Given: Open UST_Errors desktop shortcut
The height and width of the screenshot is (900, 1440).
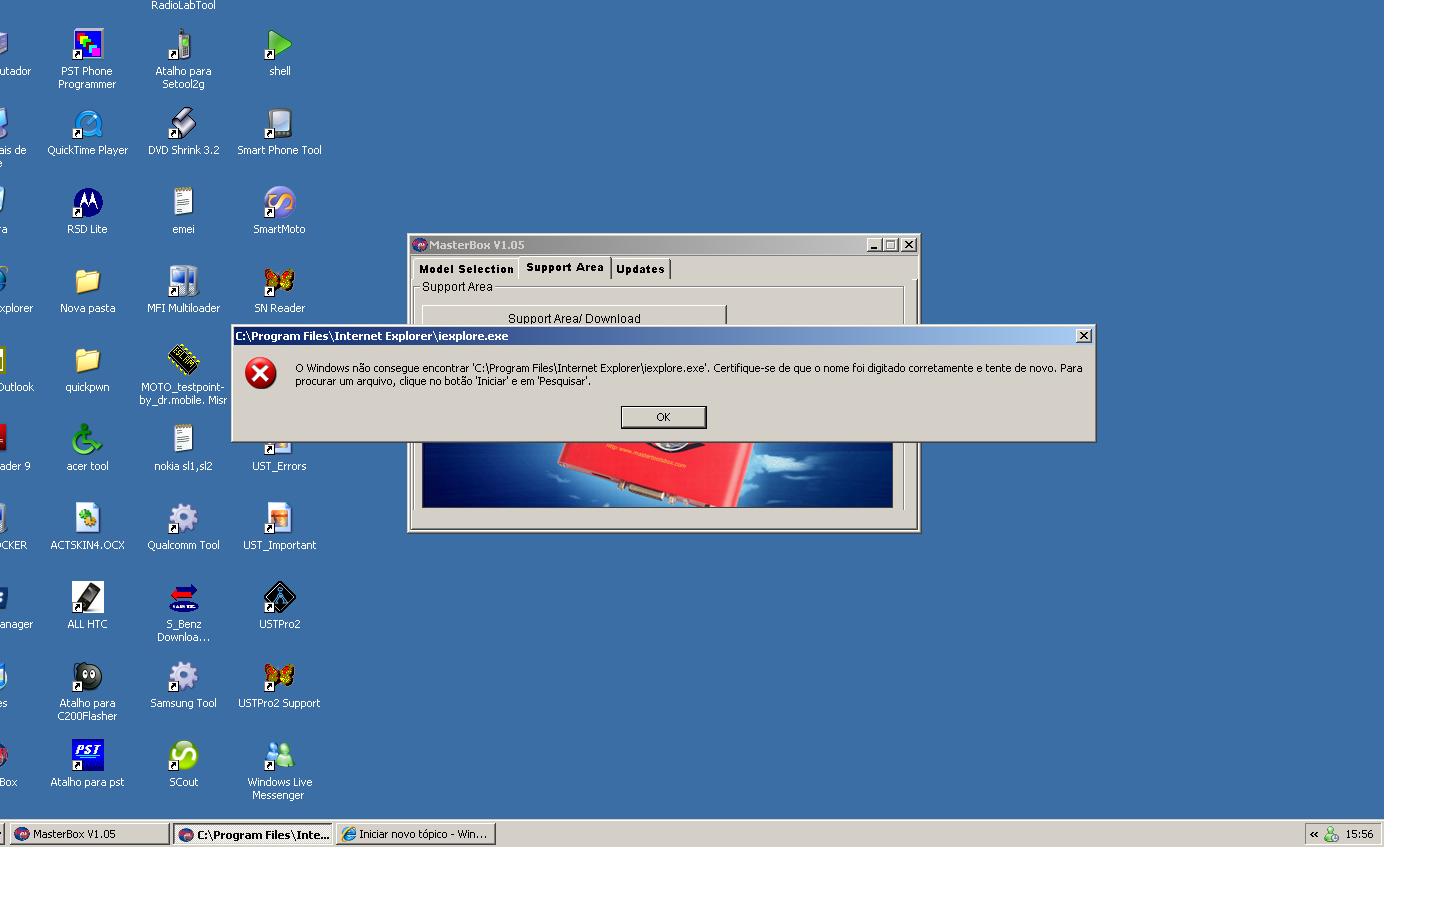Looking at the screenshot, I should pos(279,466).
